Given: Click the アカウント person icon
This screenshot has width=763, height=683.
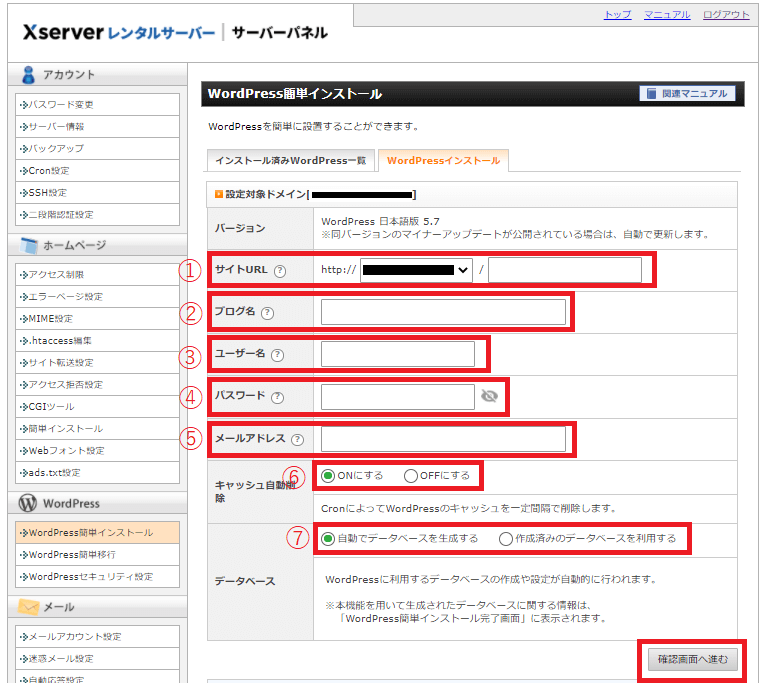Looking at the screenshot, I should pyautogui.click(x=29, y=75).
